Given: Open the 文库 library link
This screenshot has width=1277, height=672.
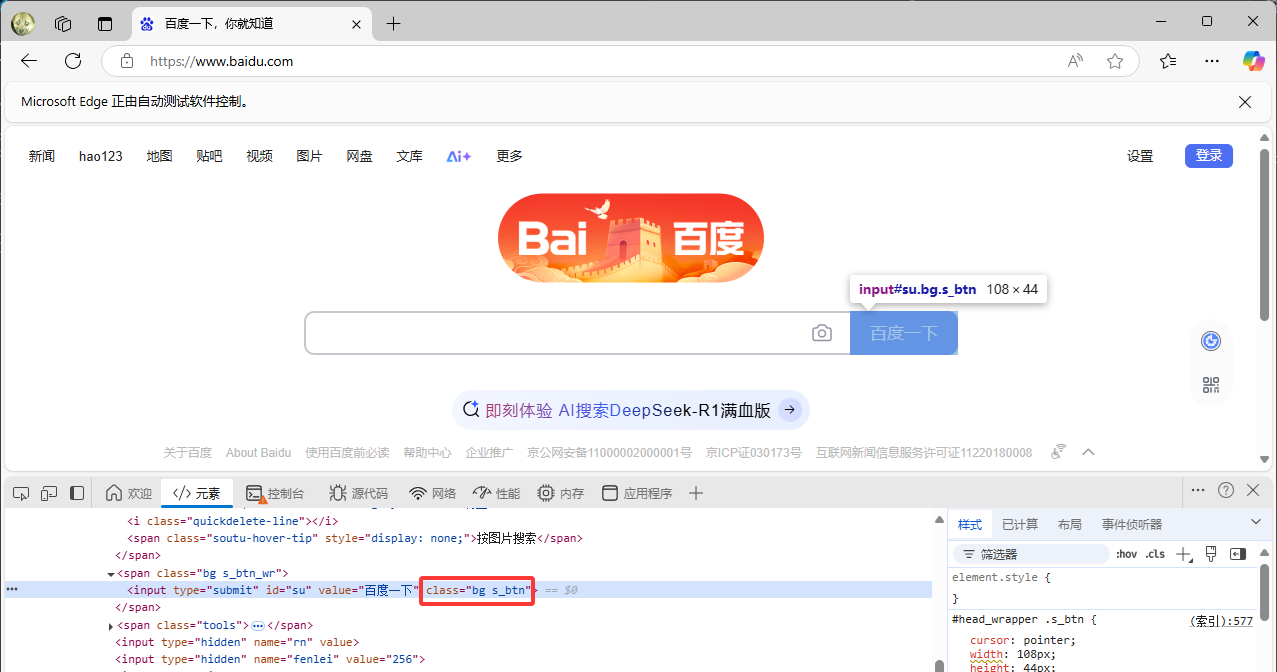Looking at the screenshot, I should 409,156.
